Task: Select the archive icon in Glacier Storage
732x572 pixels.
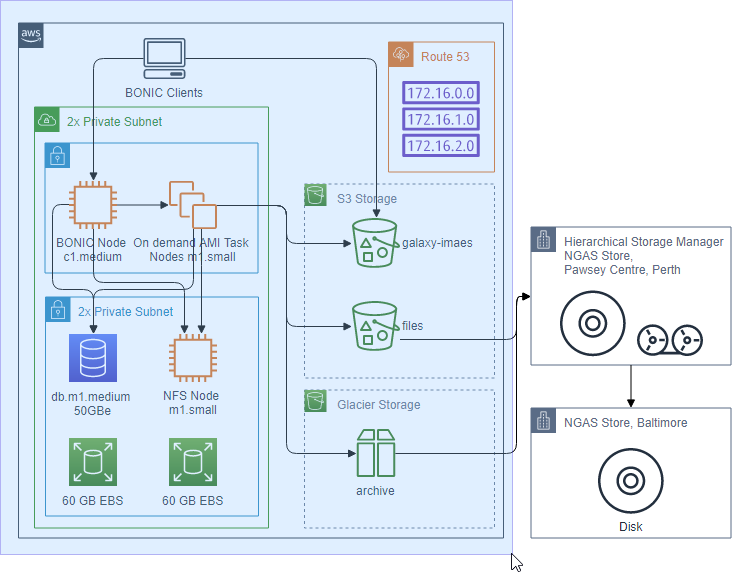Action: point(376,453)
